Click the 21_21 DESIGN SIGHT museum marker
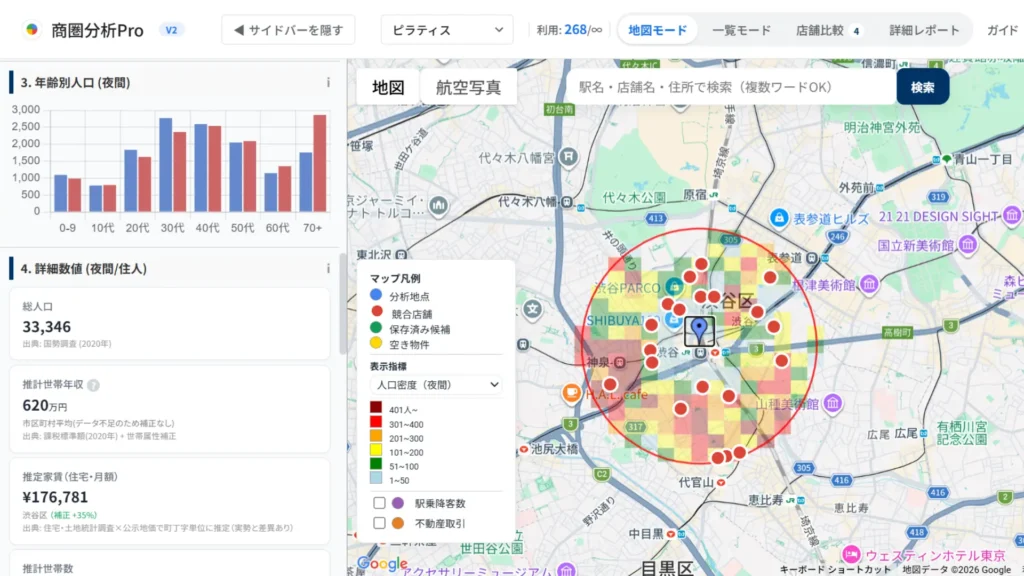 click(x=1012, y=216)
